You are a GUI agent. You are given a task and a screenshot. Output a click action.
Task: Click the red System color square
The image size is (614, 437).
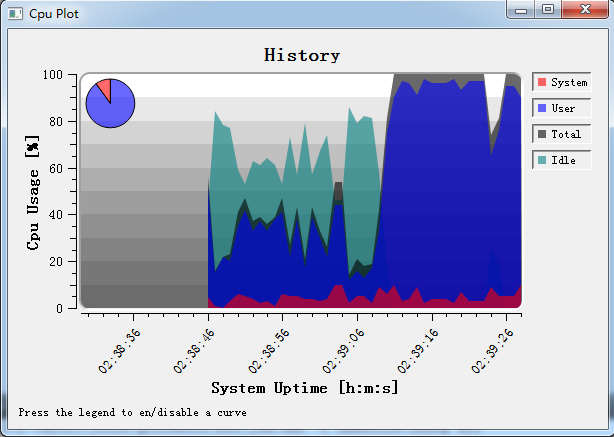pyautogui.click(x=542, y=82)
